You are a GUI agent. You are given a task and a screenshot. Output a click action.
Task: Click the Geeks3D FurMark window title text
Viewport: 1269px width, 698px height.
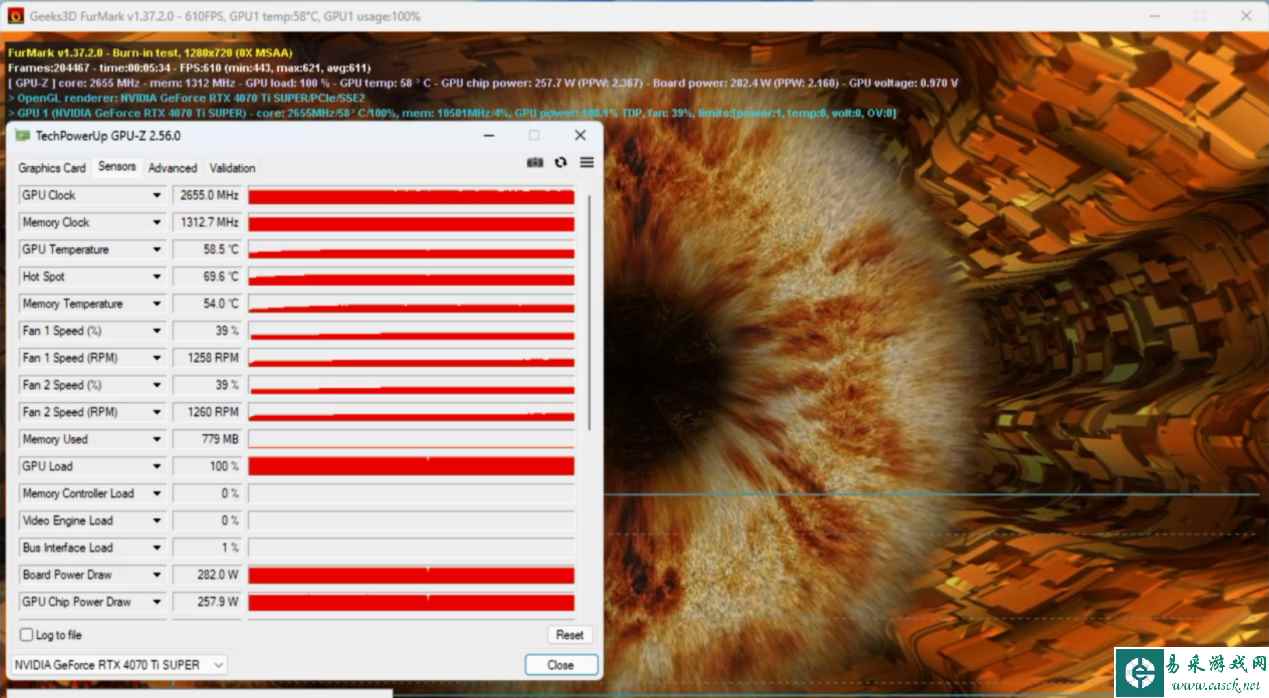[225, 16]
